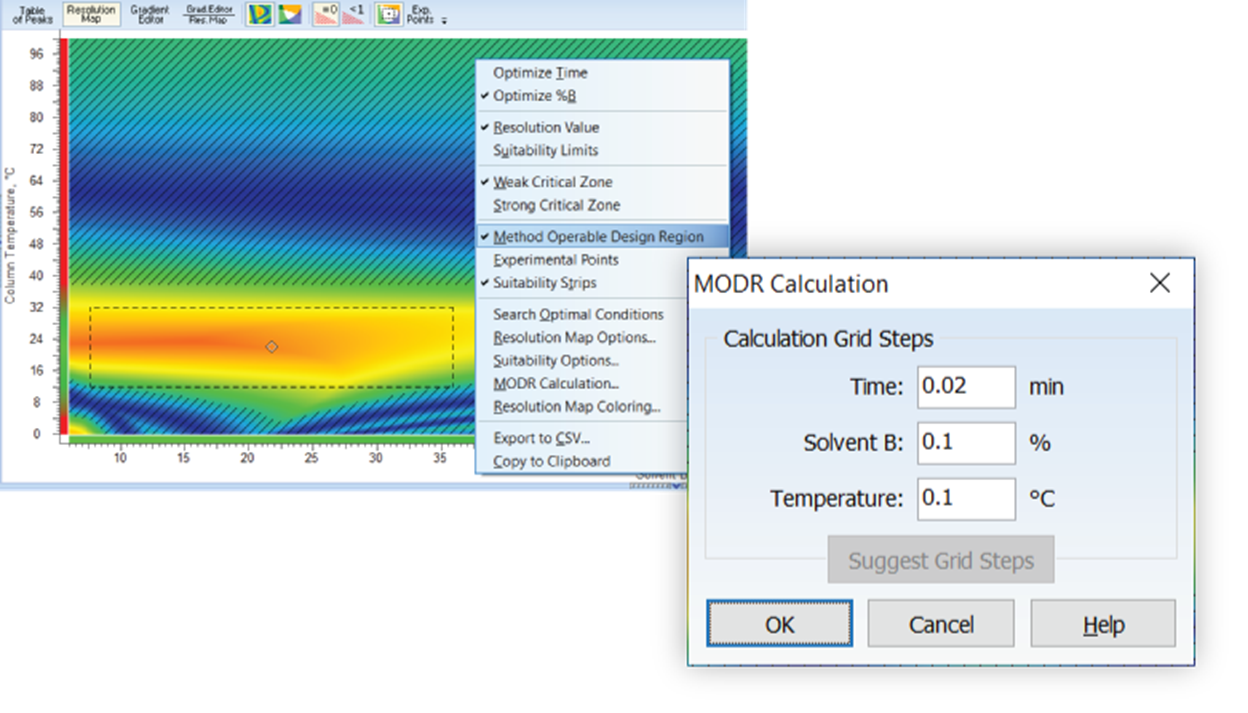Click the Table of Peaks icon
This screenshot has height=713, width=1248.
pyautogui.click(x=32, y=14)
